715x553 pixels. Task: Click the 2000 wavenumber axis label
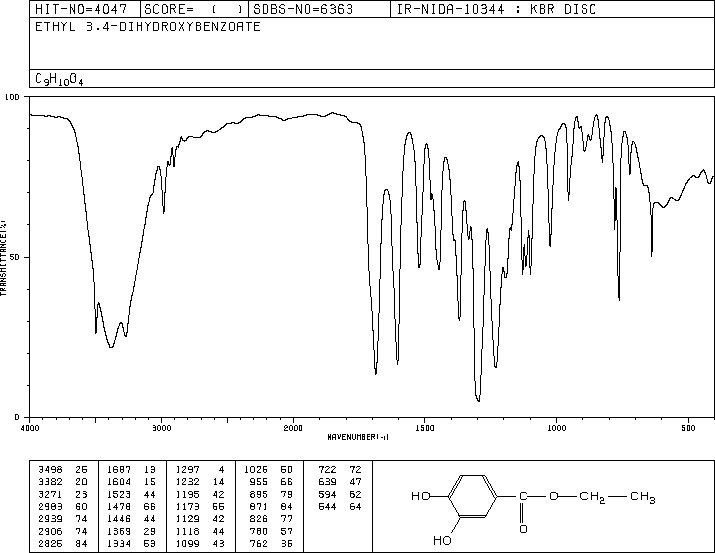293,428
